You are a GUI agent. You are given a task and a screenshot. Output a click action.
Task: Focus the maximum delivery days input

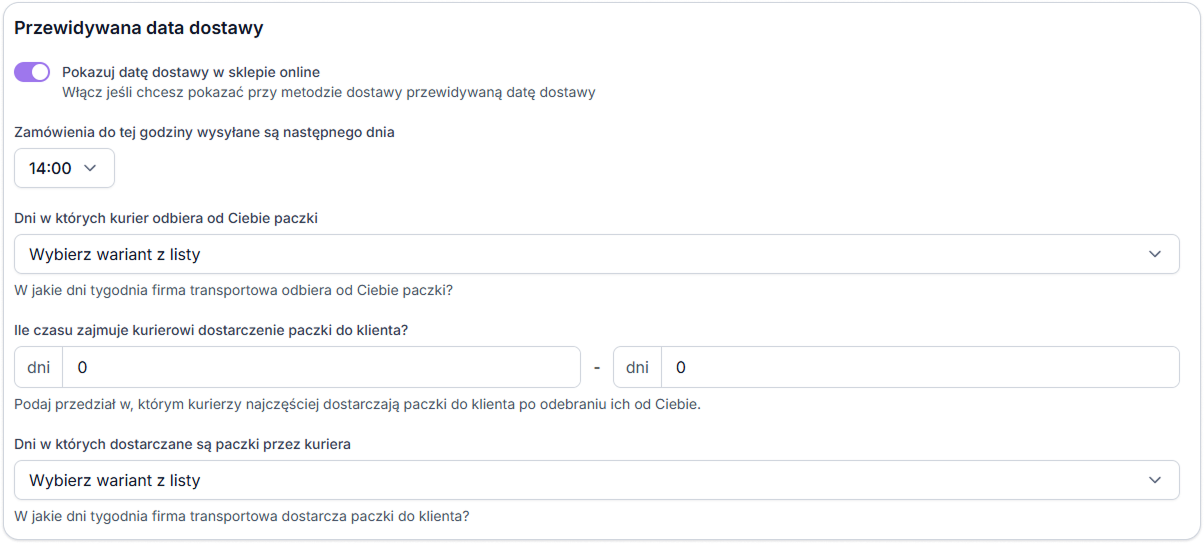pyautogui.click(x=921, y=367)
